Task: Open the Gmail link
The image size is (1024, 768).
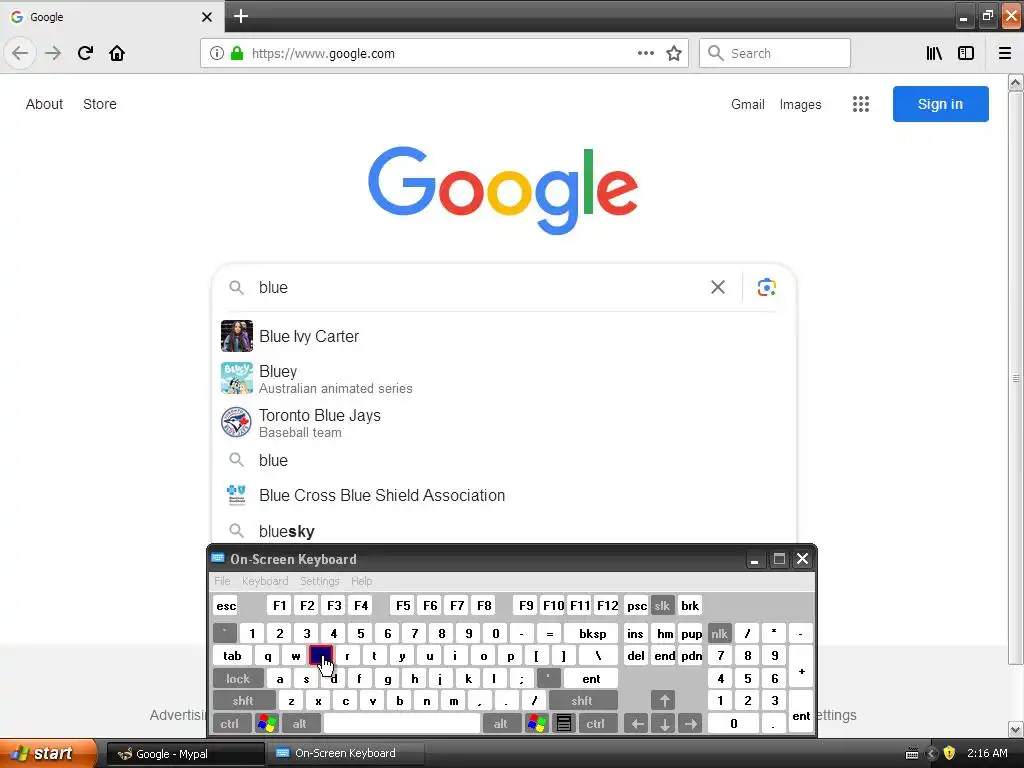Action: tap(748, 104)
